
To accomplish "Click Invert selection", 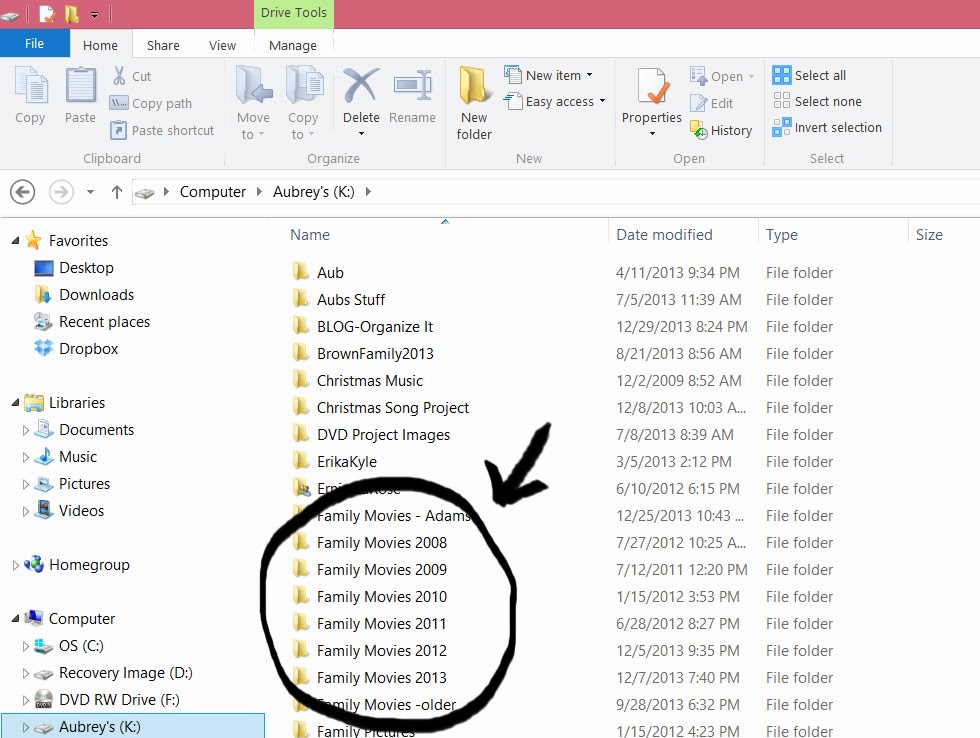I will [x=827, y=127].
